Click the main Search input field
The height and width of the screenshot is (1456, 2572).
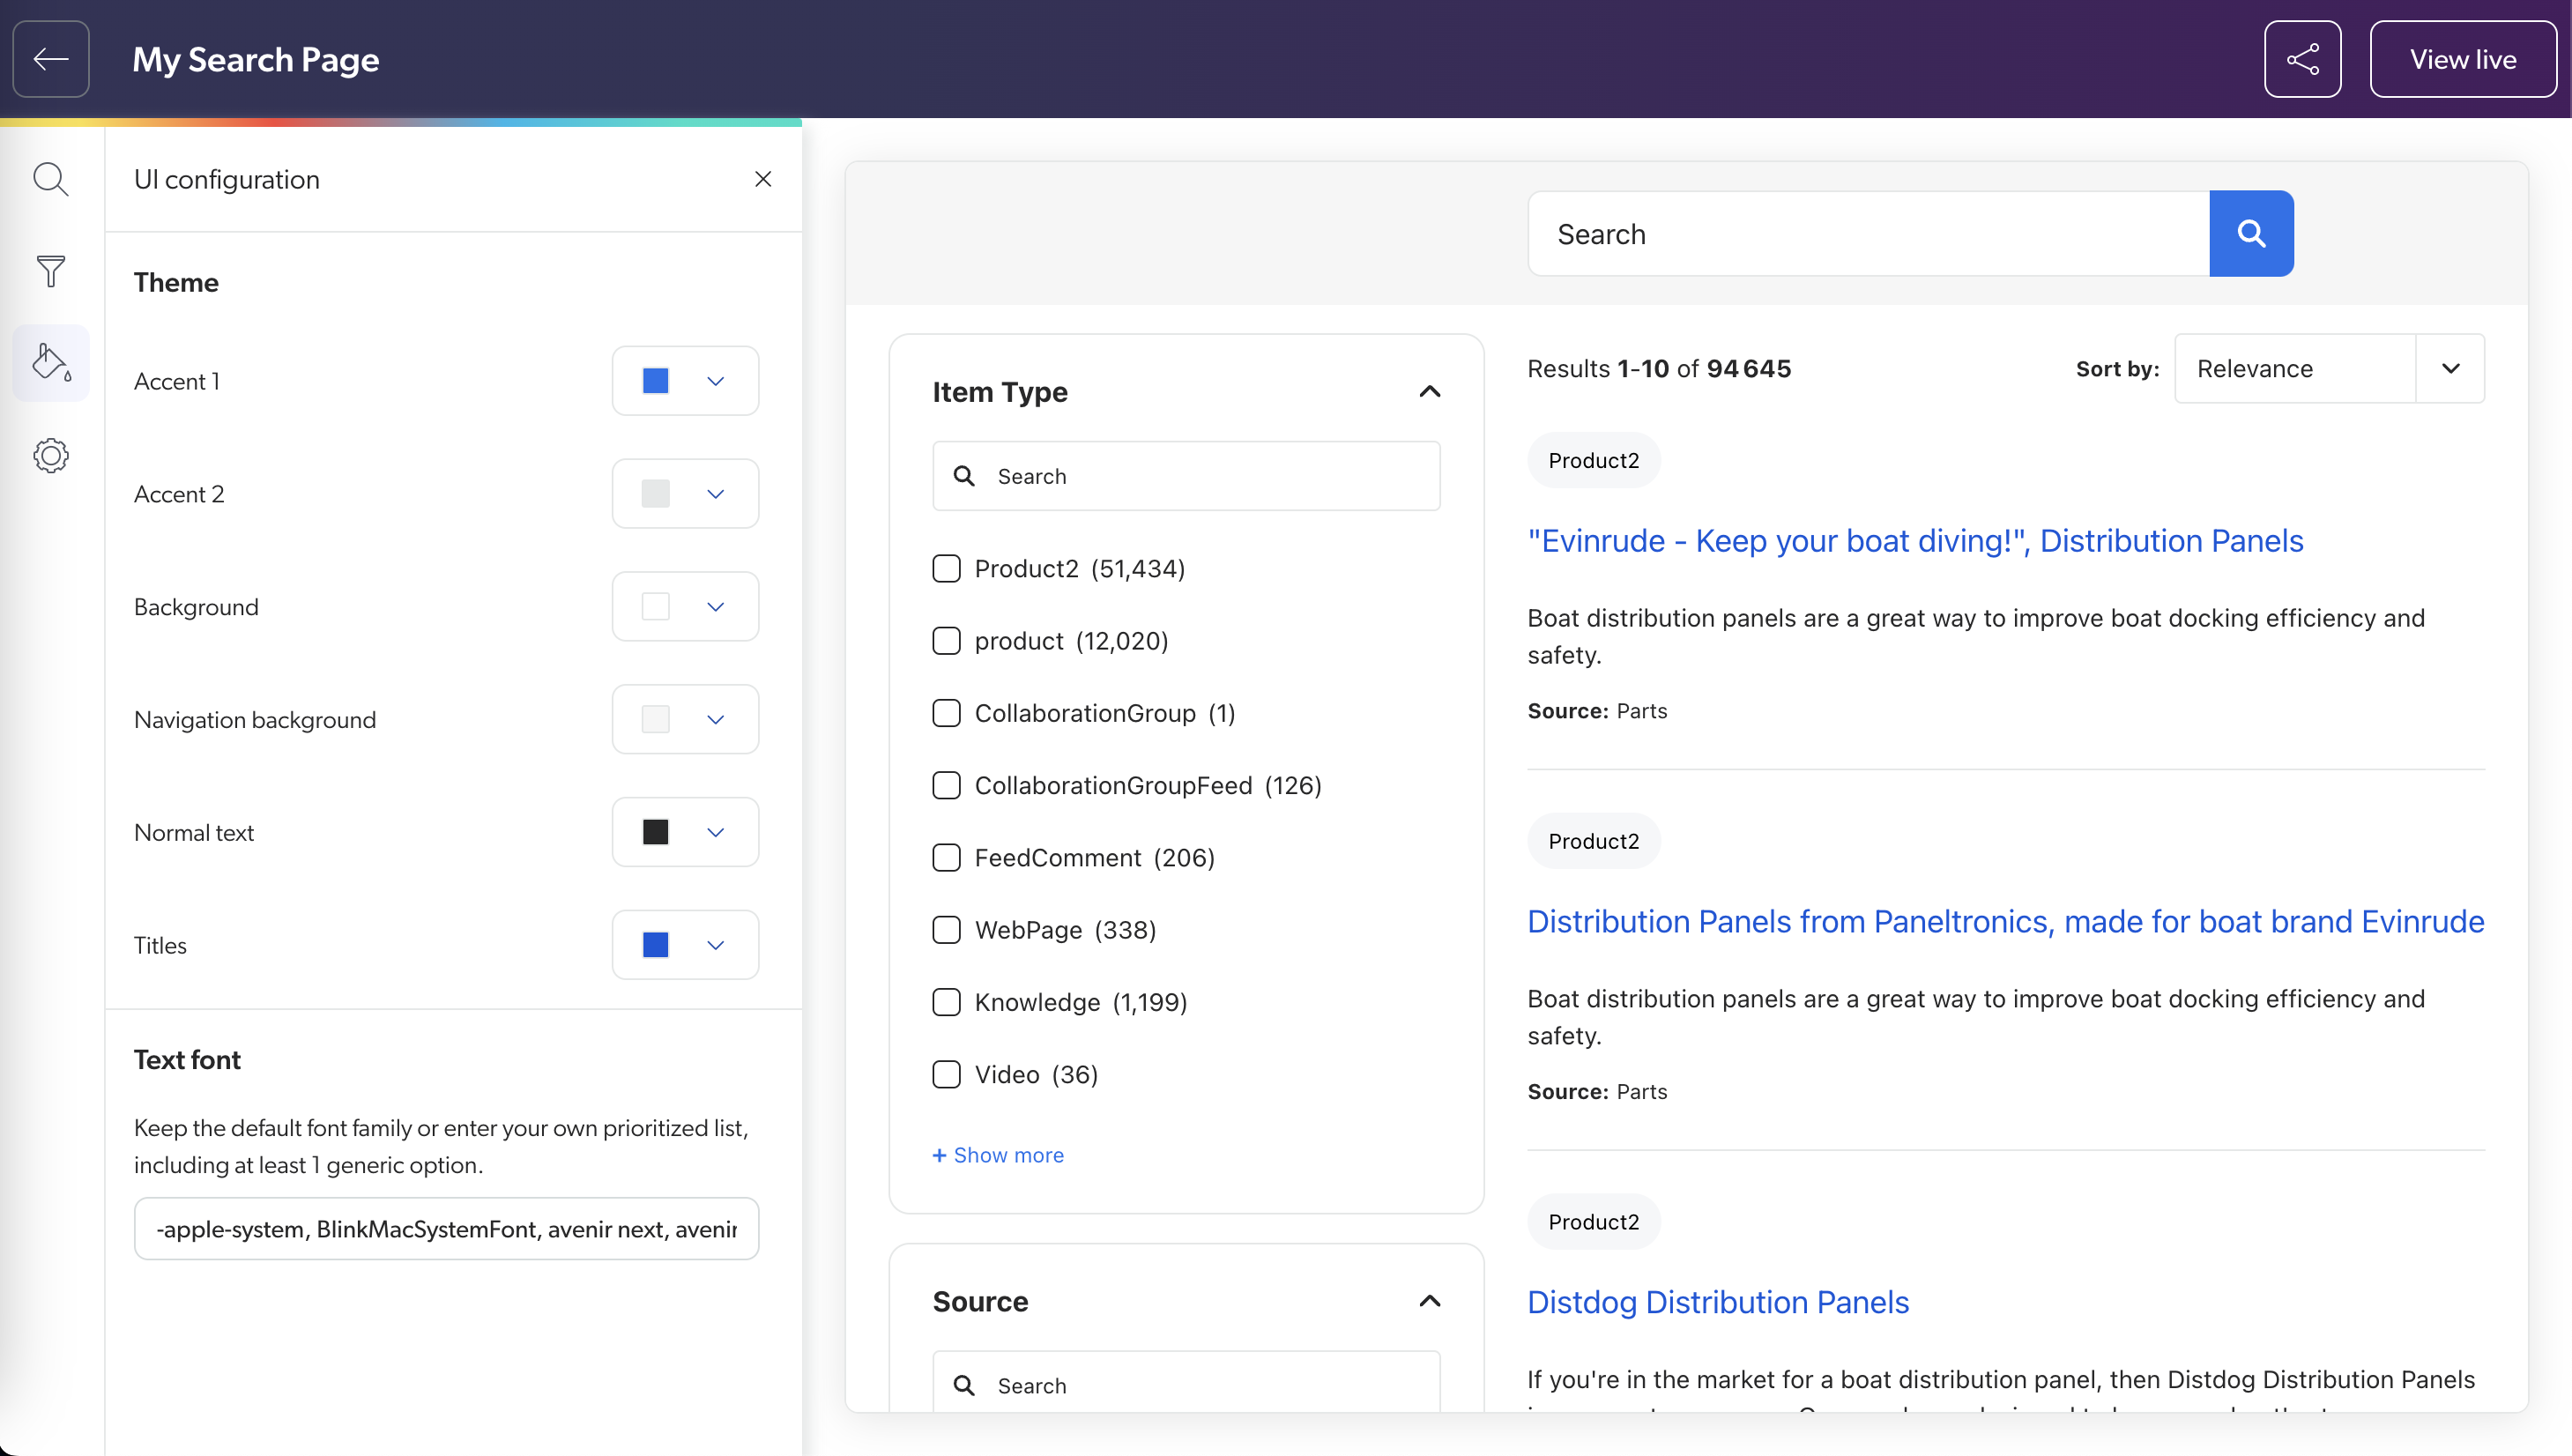pos(1869,234)
